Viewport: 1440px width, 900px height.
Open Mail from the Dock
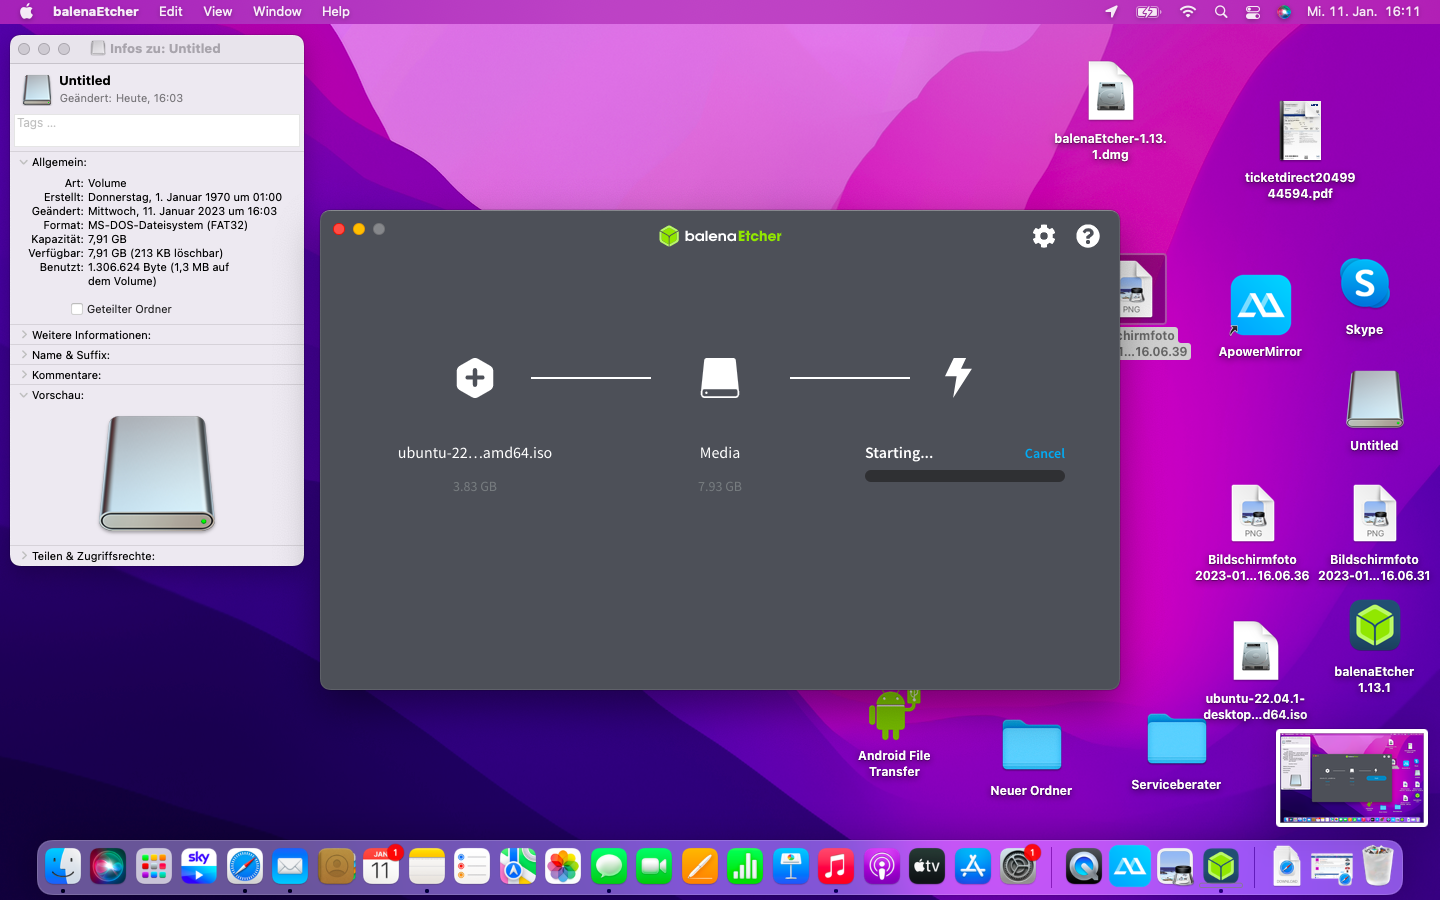point(290,866)
